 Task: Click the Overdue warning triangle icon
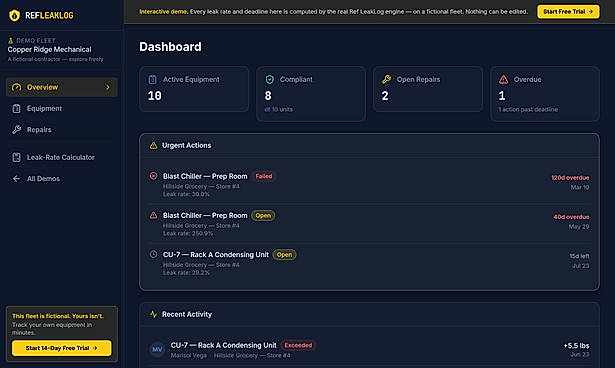(x=504, y=80)
